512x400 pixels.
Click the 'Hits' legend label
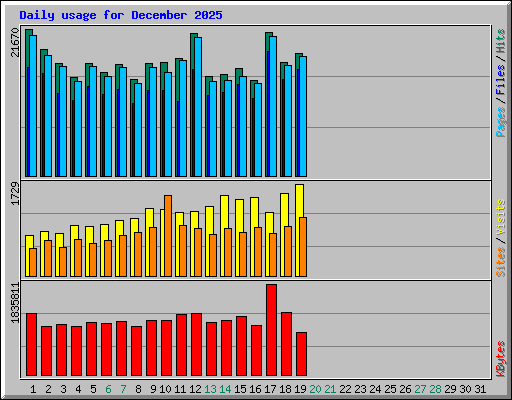pos(501,42)
